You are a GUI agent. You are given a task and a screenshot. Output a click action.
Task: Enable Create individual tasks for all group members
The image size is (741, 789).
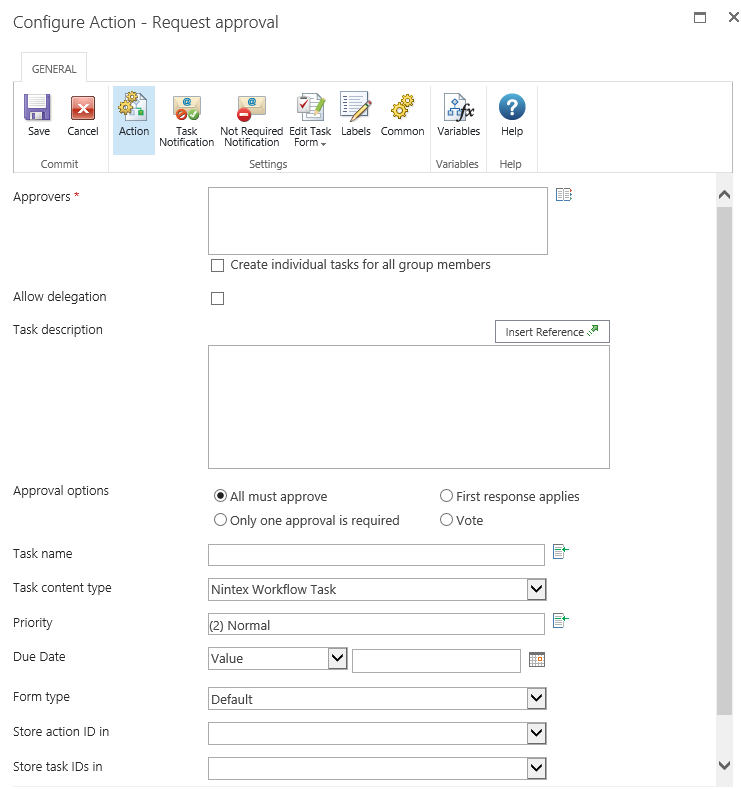(217, 266)
